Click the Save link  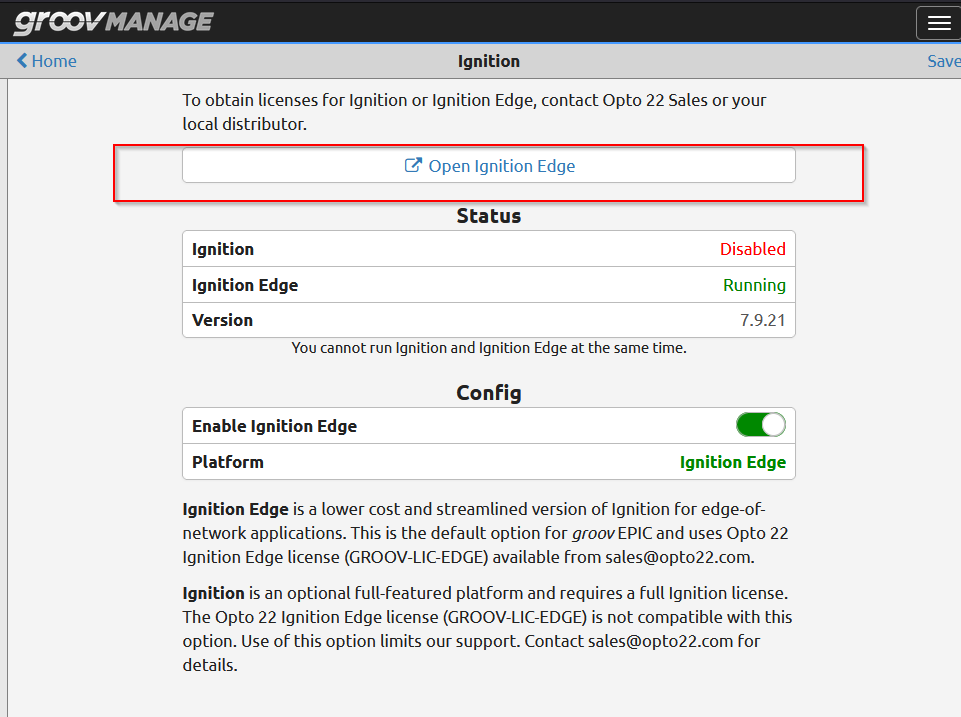pos(944,61)
